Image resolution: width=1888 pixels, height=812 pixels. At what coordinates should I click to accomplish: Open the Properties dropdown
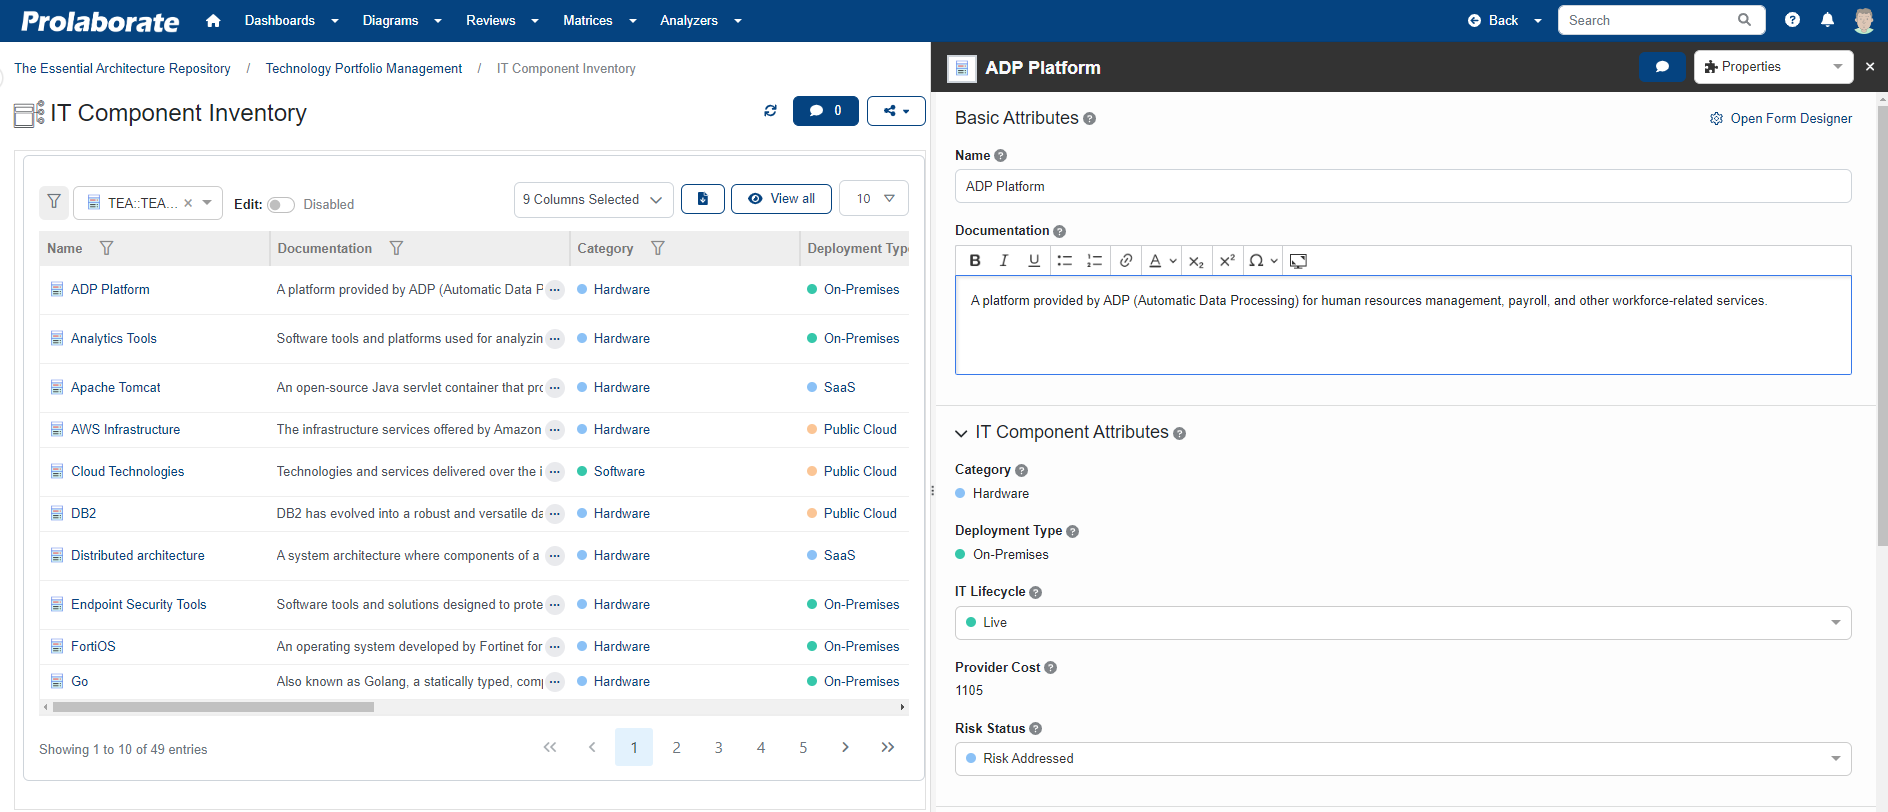[1773, 67]
